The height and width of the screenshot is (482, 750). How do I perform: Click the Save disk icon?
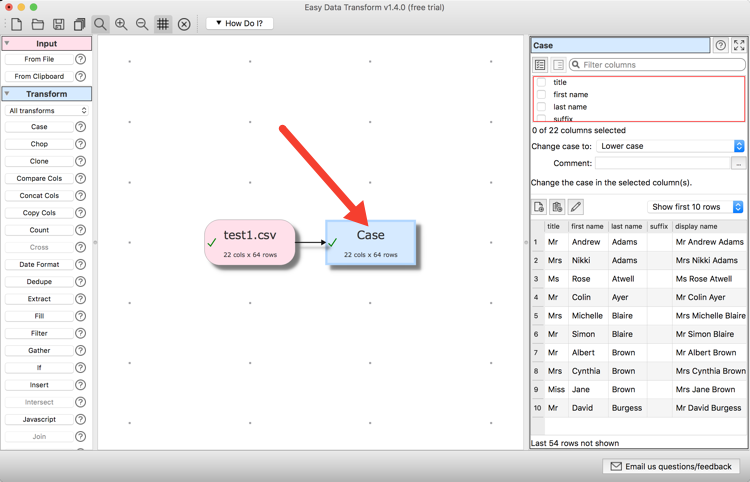[x=58, y=24]
